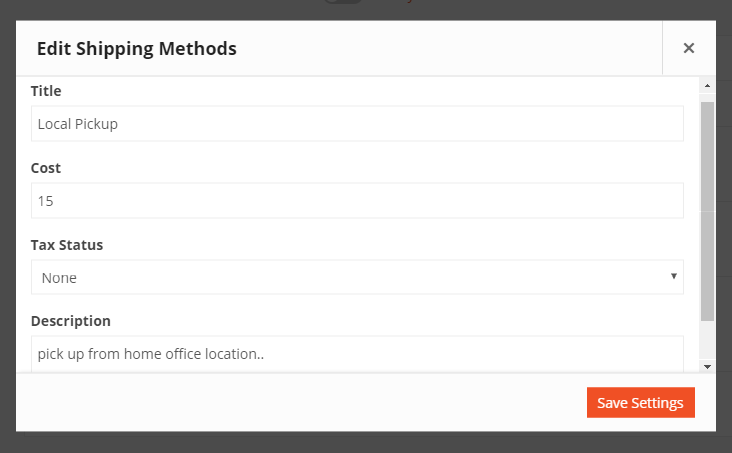
Task: Click empty footer area beside Save Settings
Action: (x=301, y=403)
